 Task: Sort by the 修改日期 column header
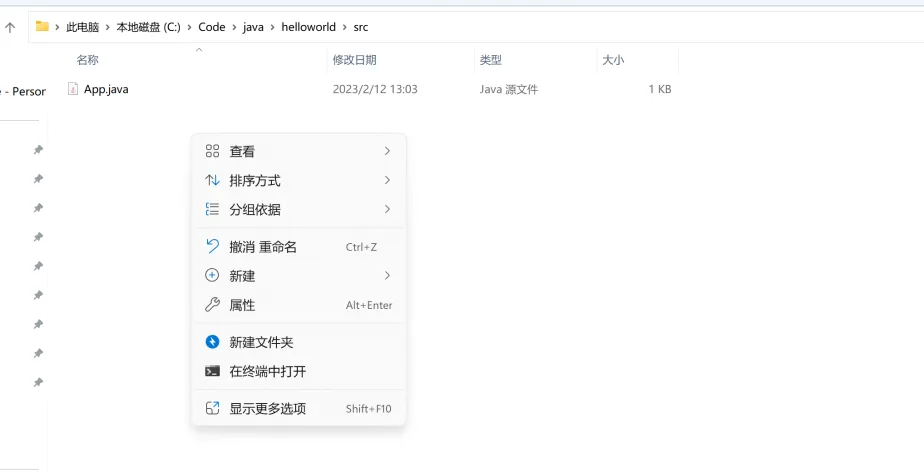tap(354, 60)
